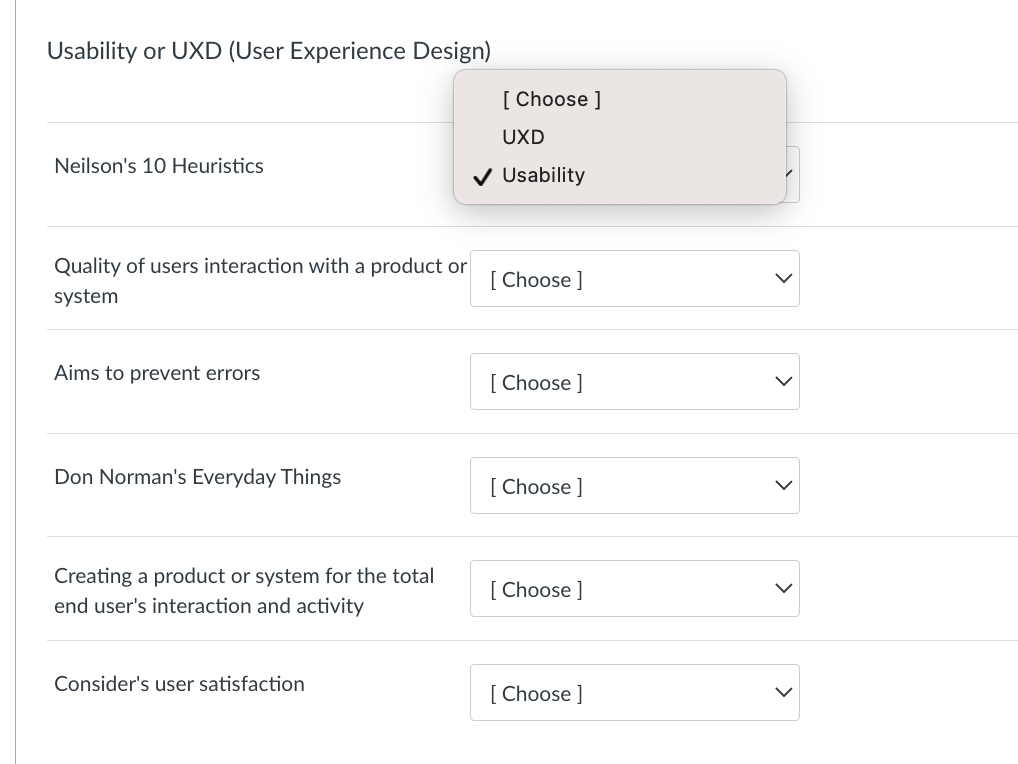Click the partially hidden chevron behind open menu
Image resolution: width=1018 pixels, height=764 pixels.
[x=790, y=175]
